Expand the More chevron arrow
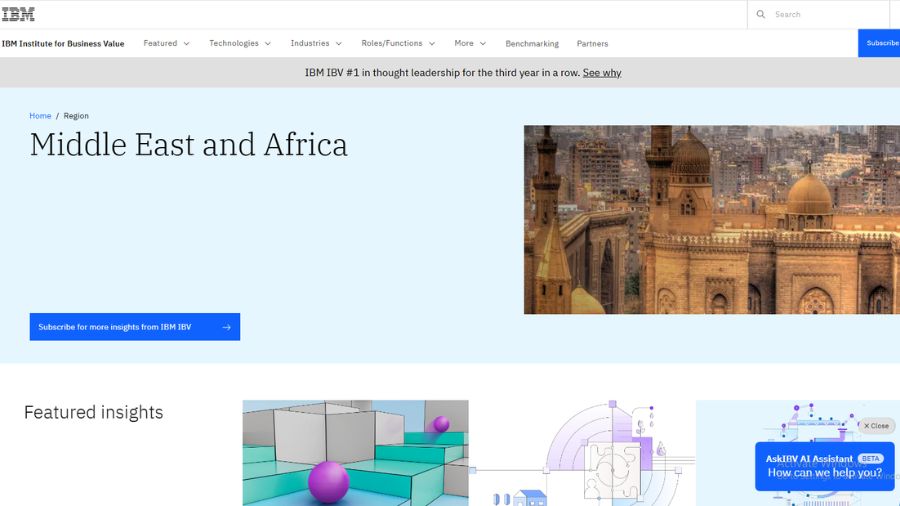The height and width of the screenshot is (506, 900). (x=483, y=44)
